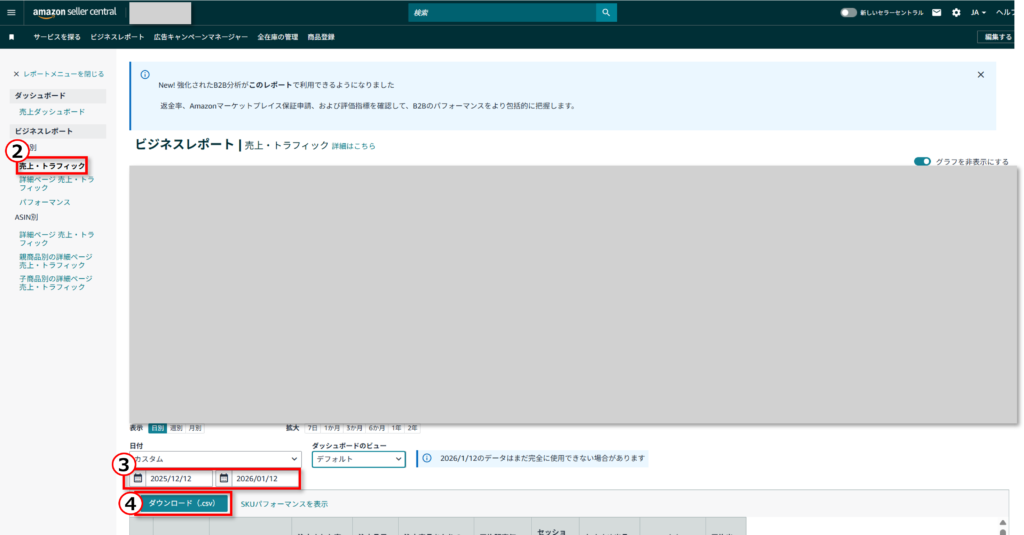Click the top search input field
This screenshot has width=1024, height=535.
(501, 12)
